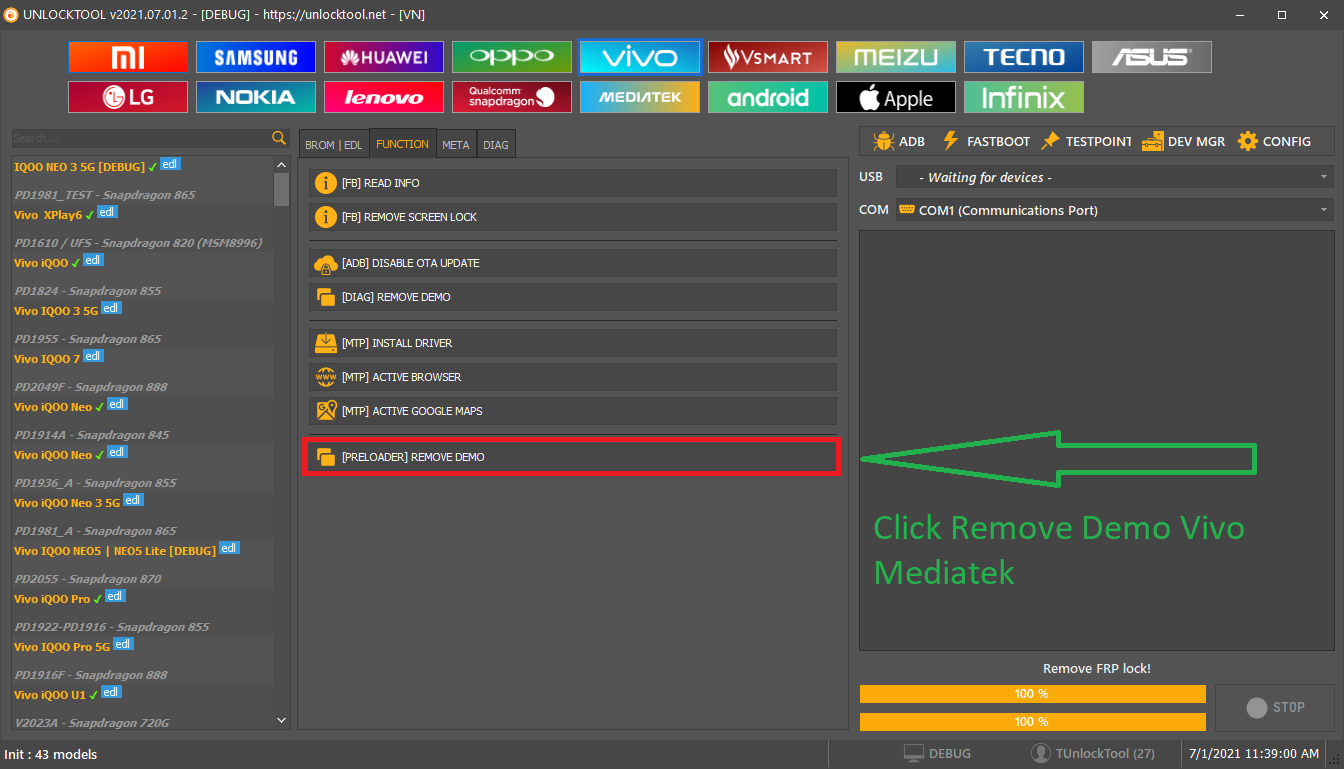Open the Testpoint tool
This screenshot has height=769, width=1344.
pos(1086,141)
